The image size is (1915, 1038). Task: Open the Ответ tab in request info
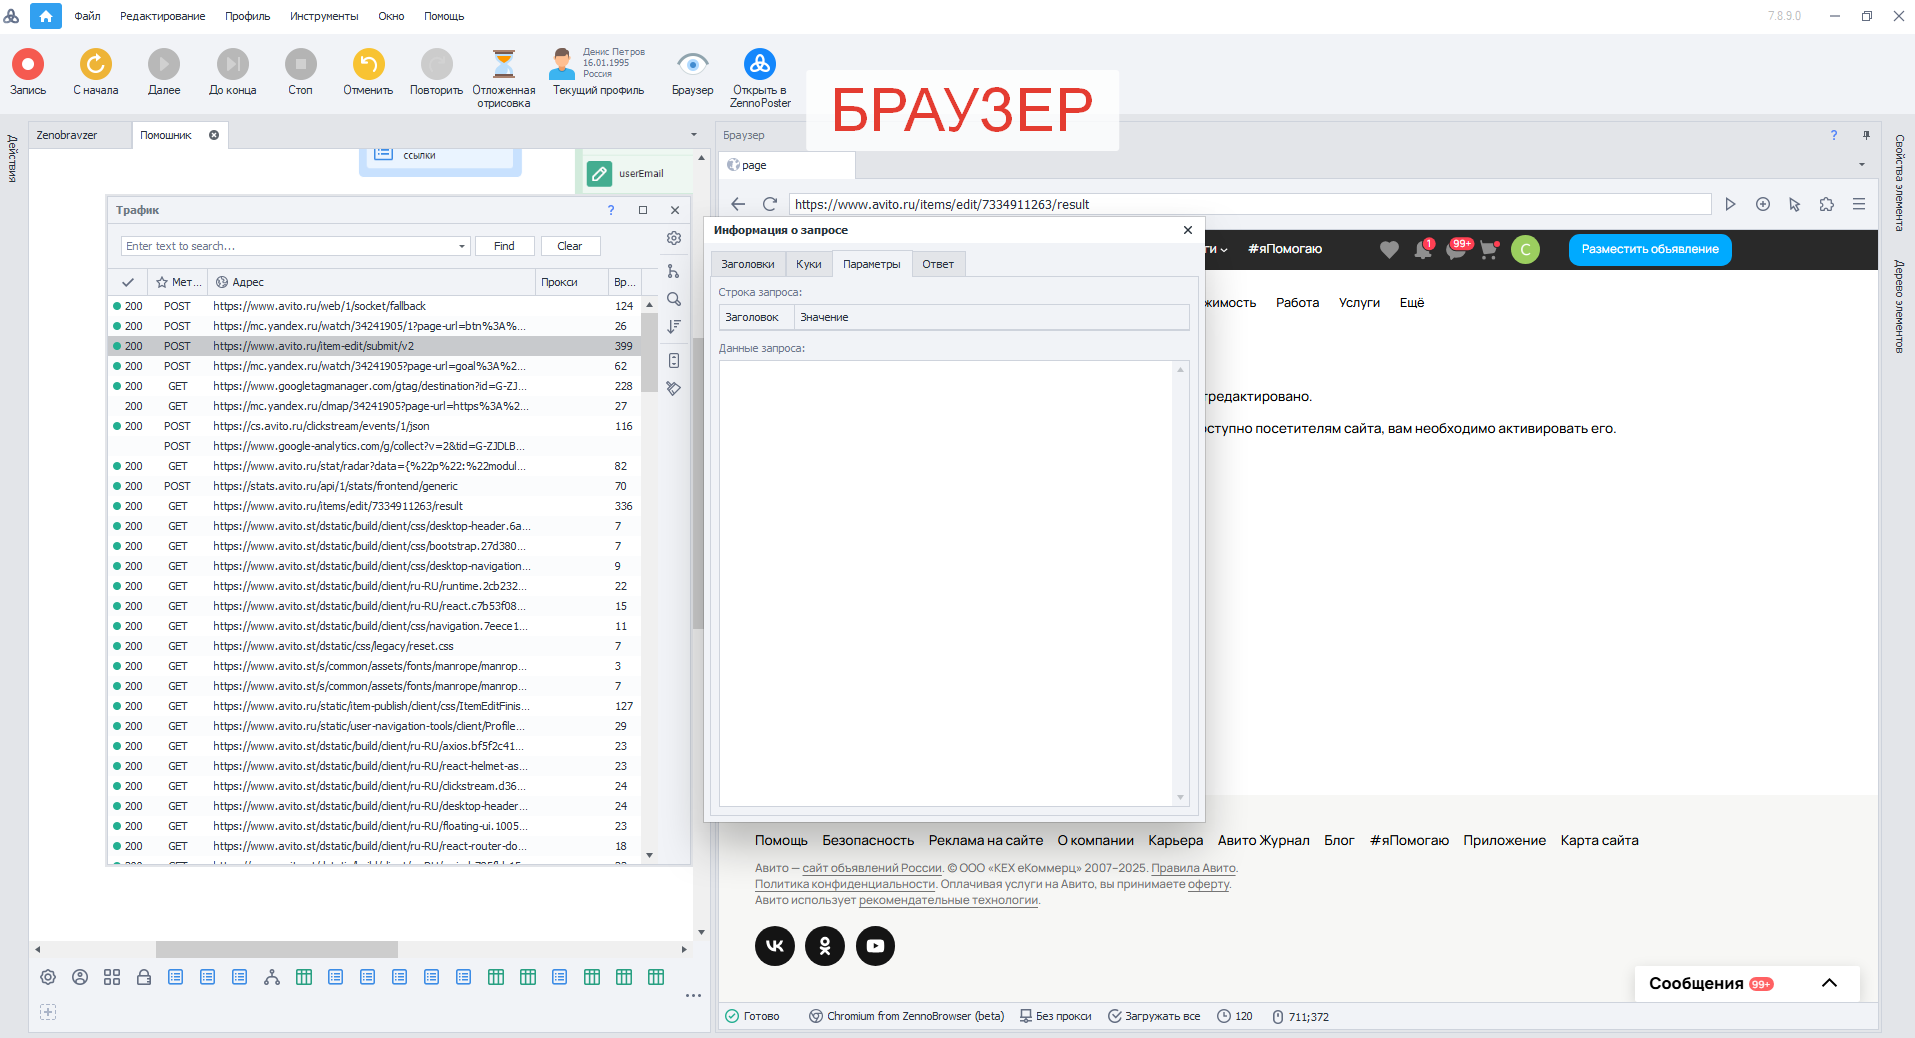[x=938, y=264]
